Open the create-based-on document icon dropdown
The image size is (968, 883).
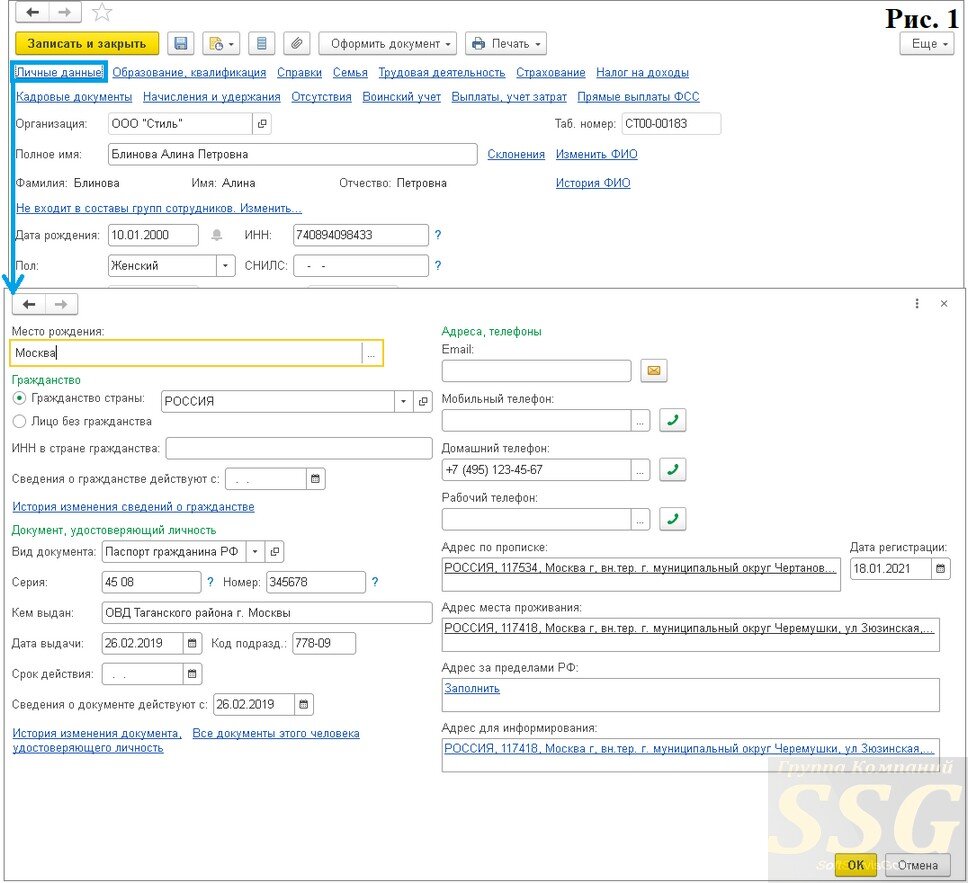click(x=221, y=44)
